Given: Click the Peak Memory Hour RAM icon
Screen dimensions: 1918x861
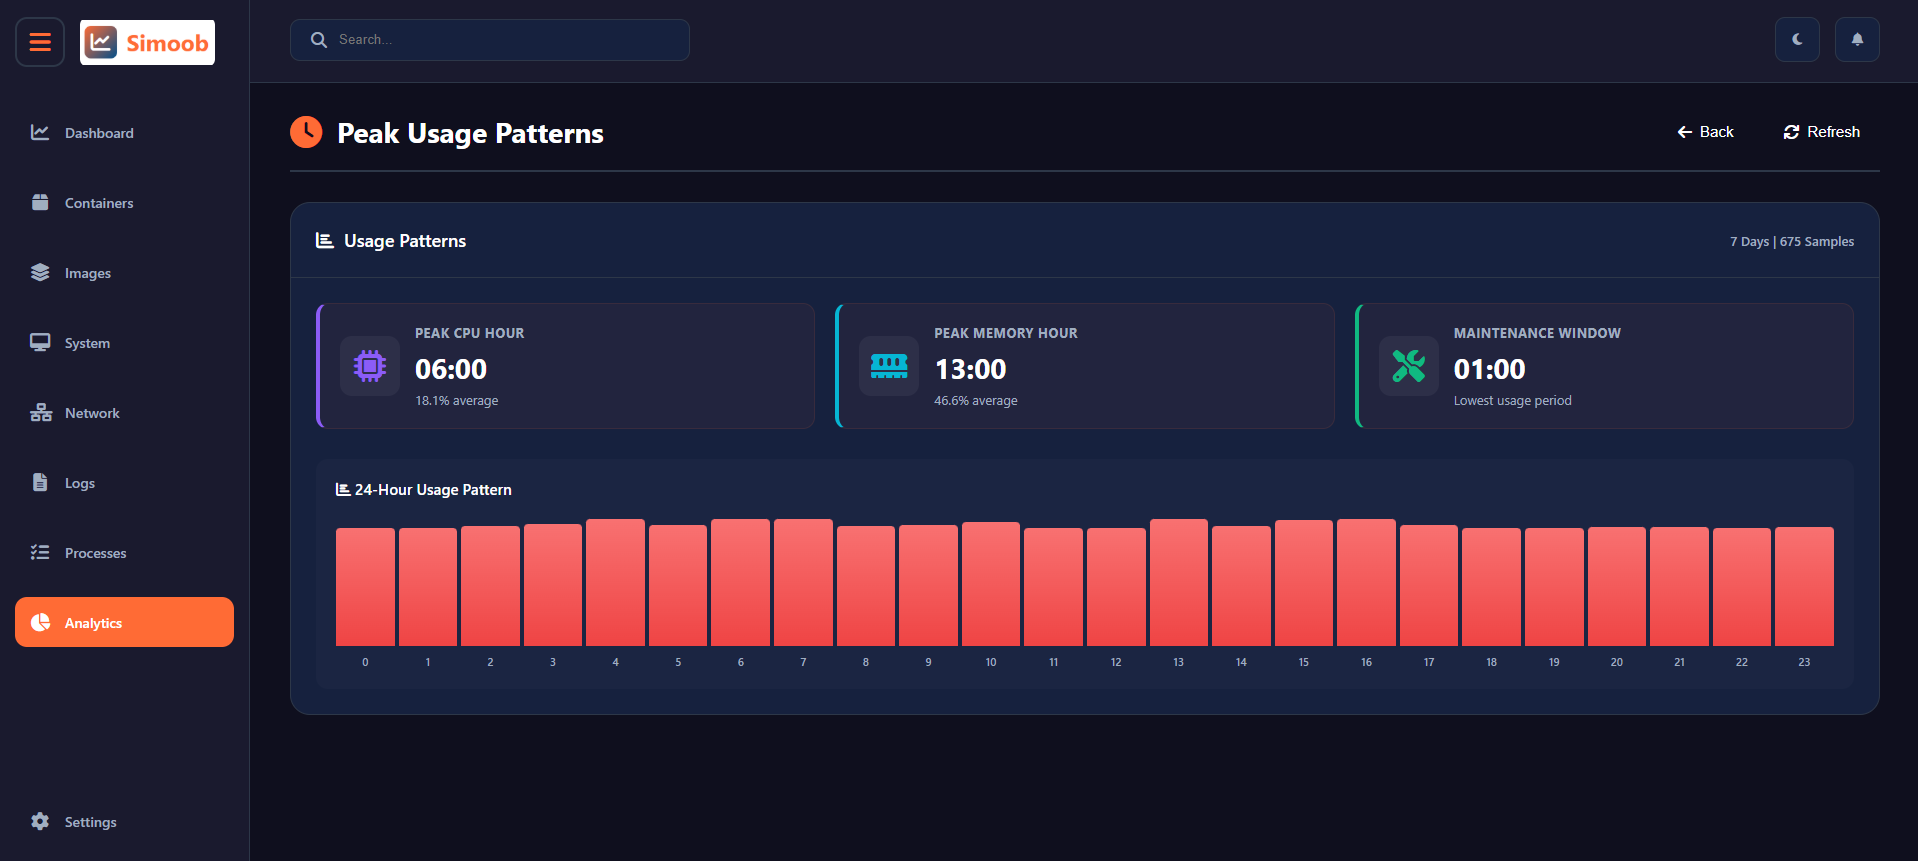Looking at the screenshot, I should [x=889, y=366].
